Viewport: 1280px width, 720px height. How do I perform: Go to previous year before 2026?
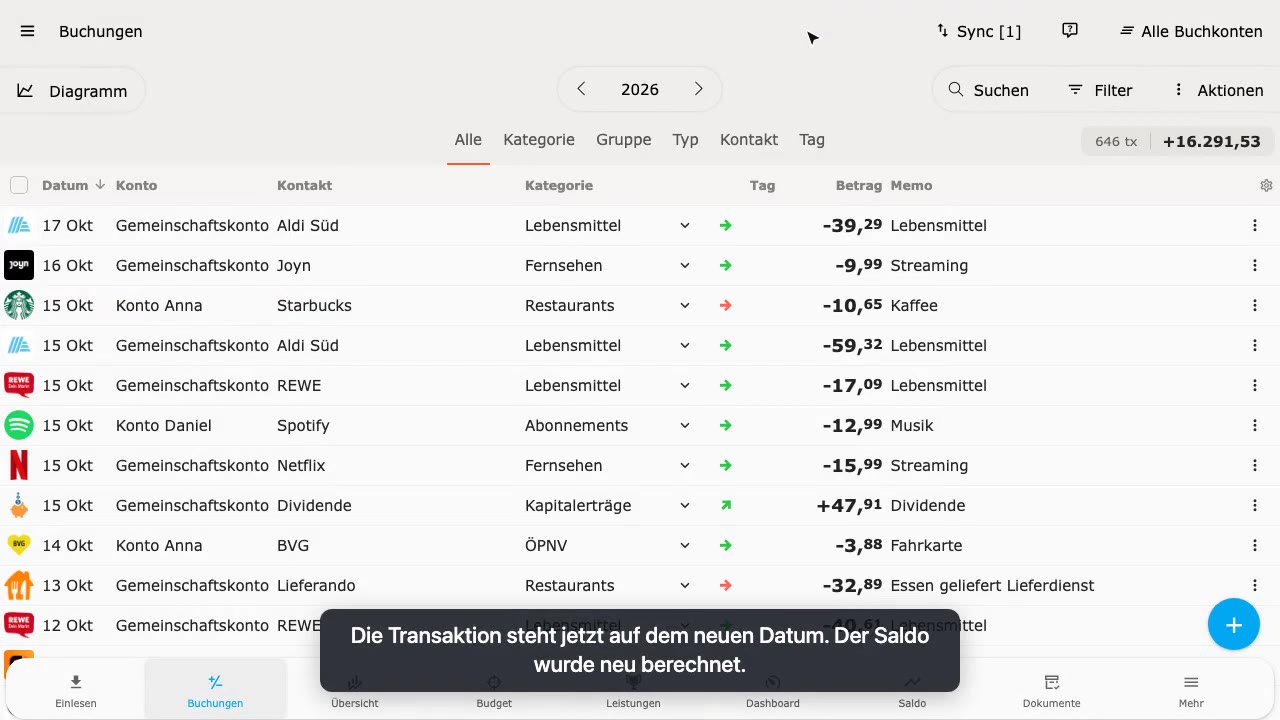point(581,89)
